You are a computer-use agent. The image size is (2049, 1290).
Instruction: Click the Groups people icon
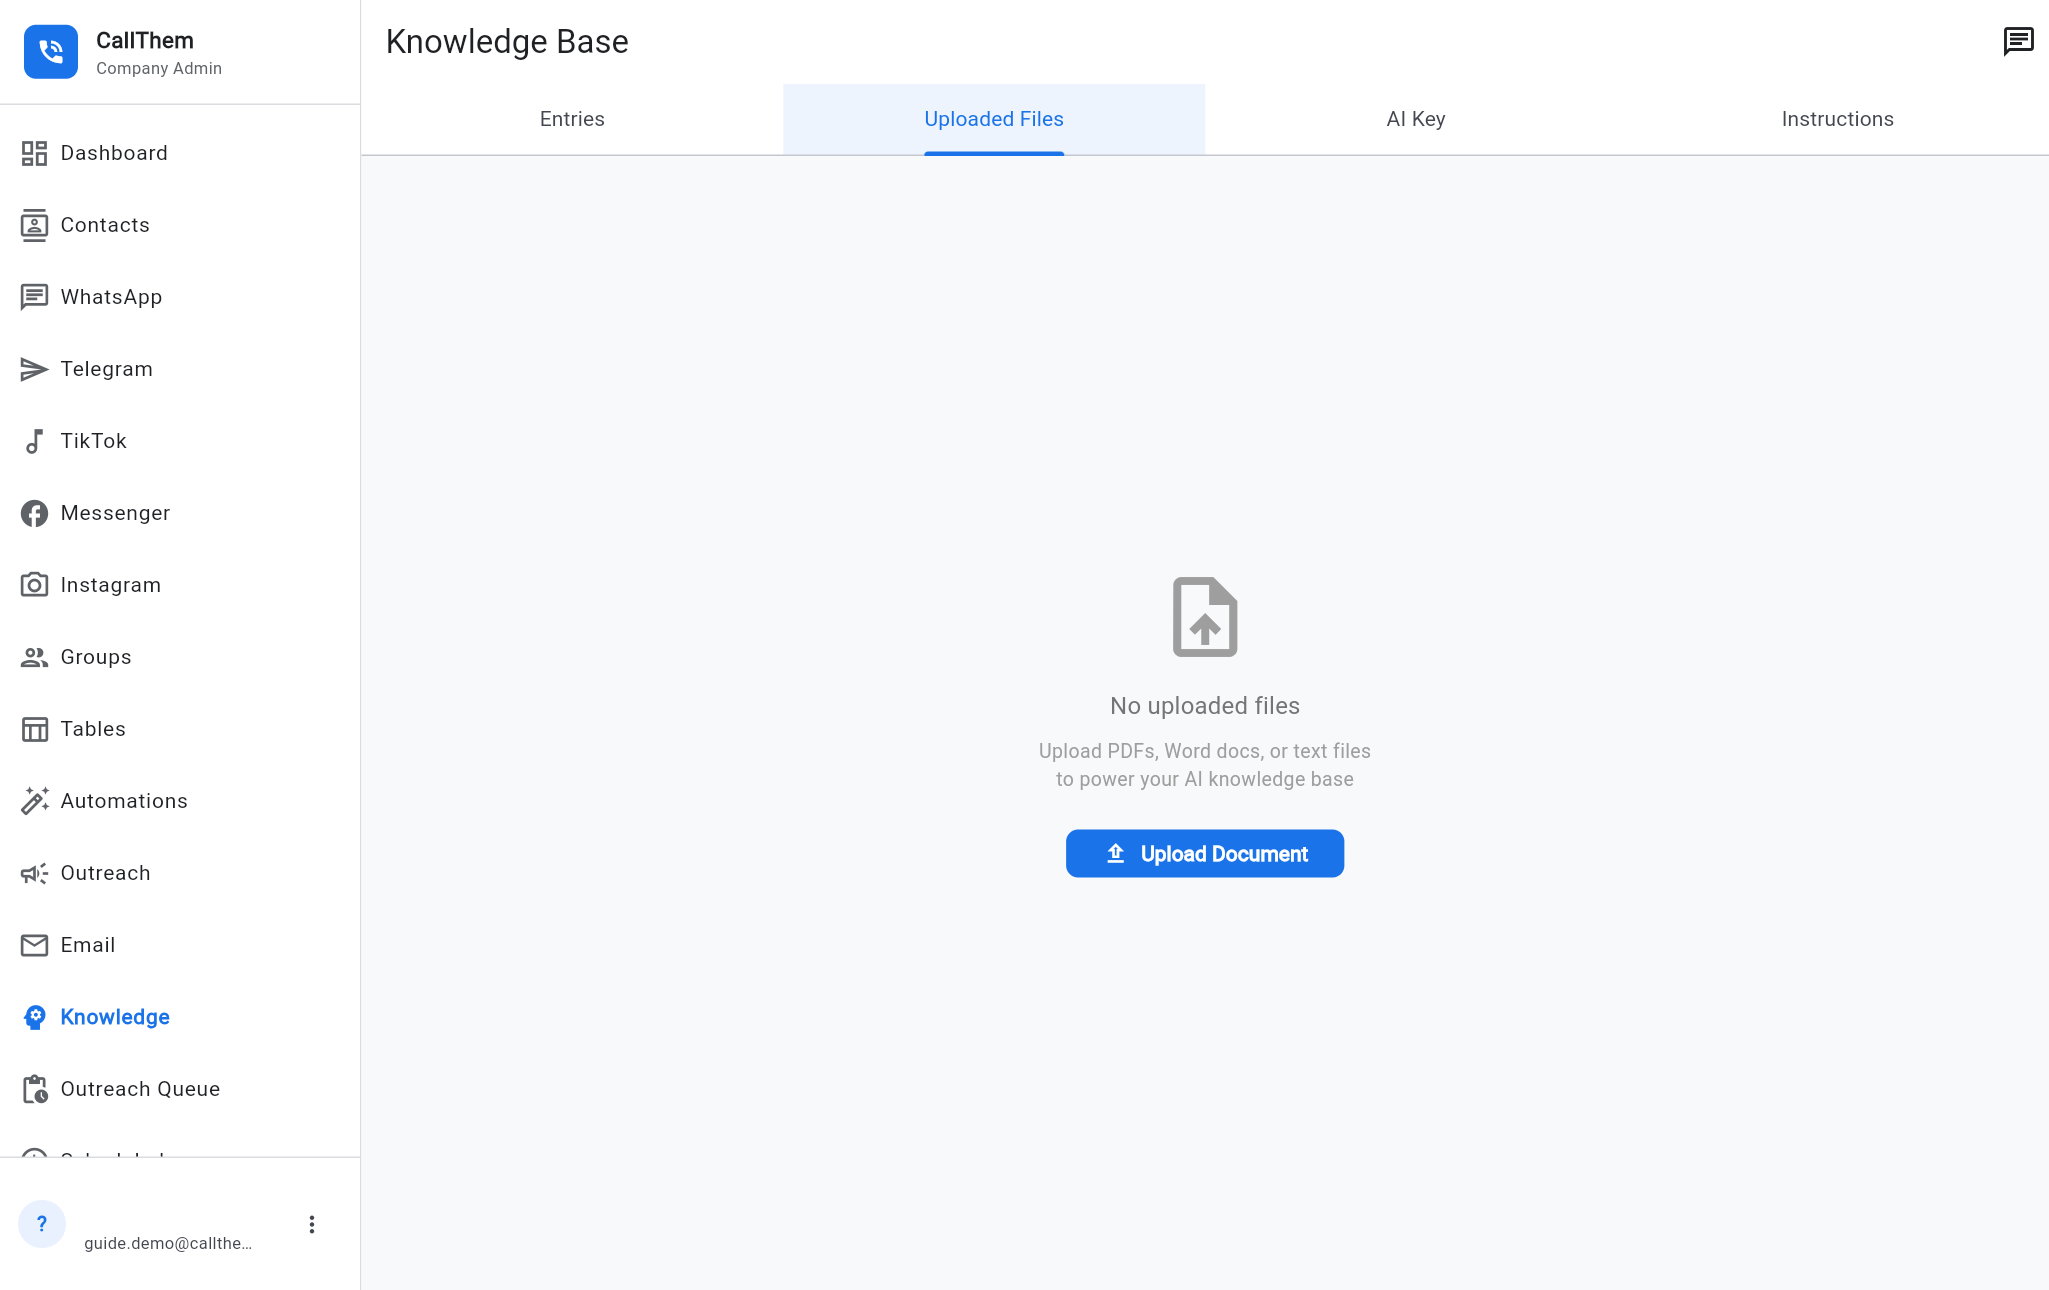point(34,657)
